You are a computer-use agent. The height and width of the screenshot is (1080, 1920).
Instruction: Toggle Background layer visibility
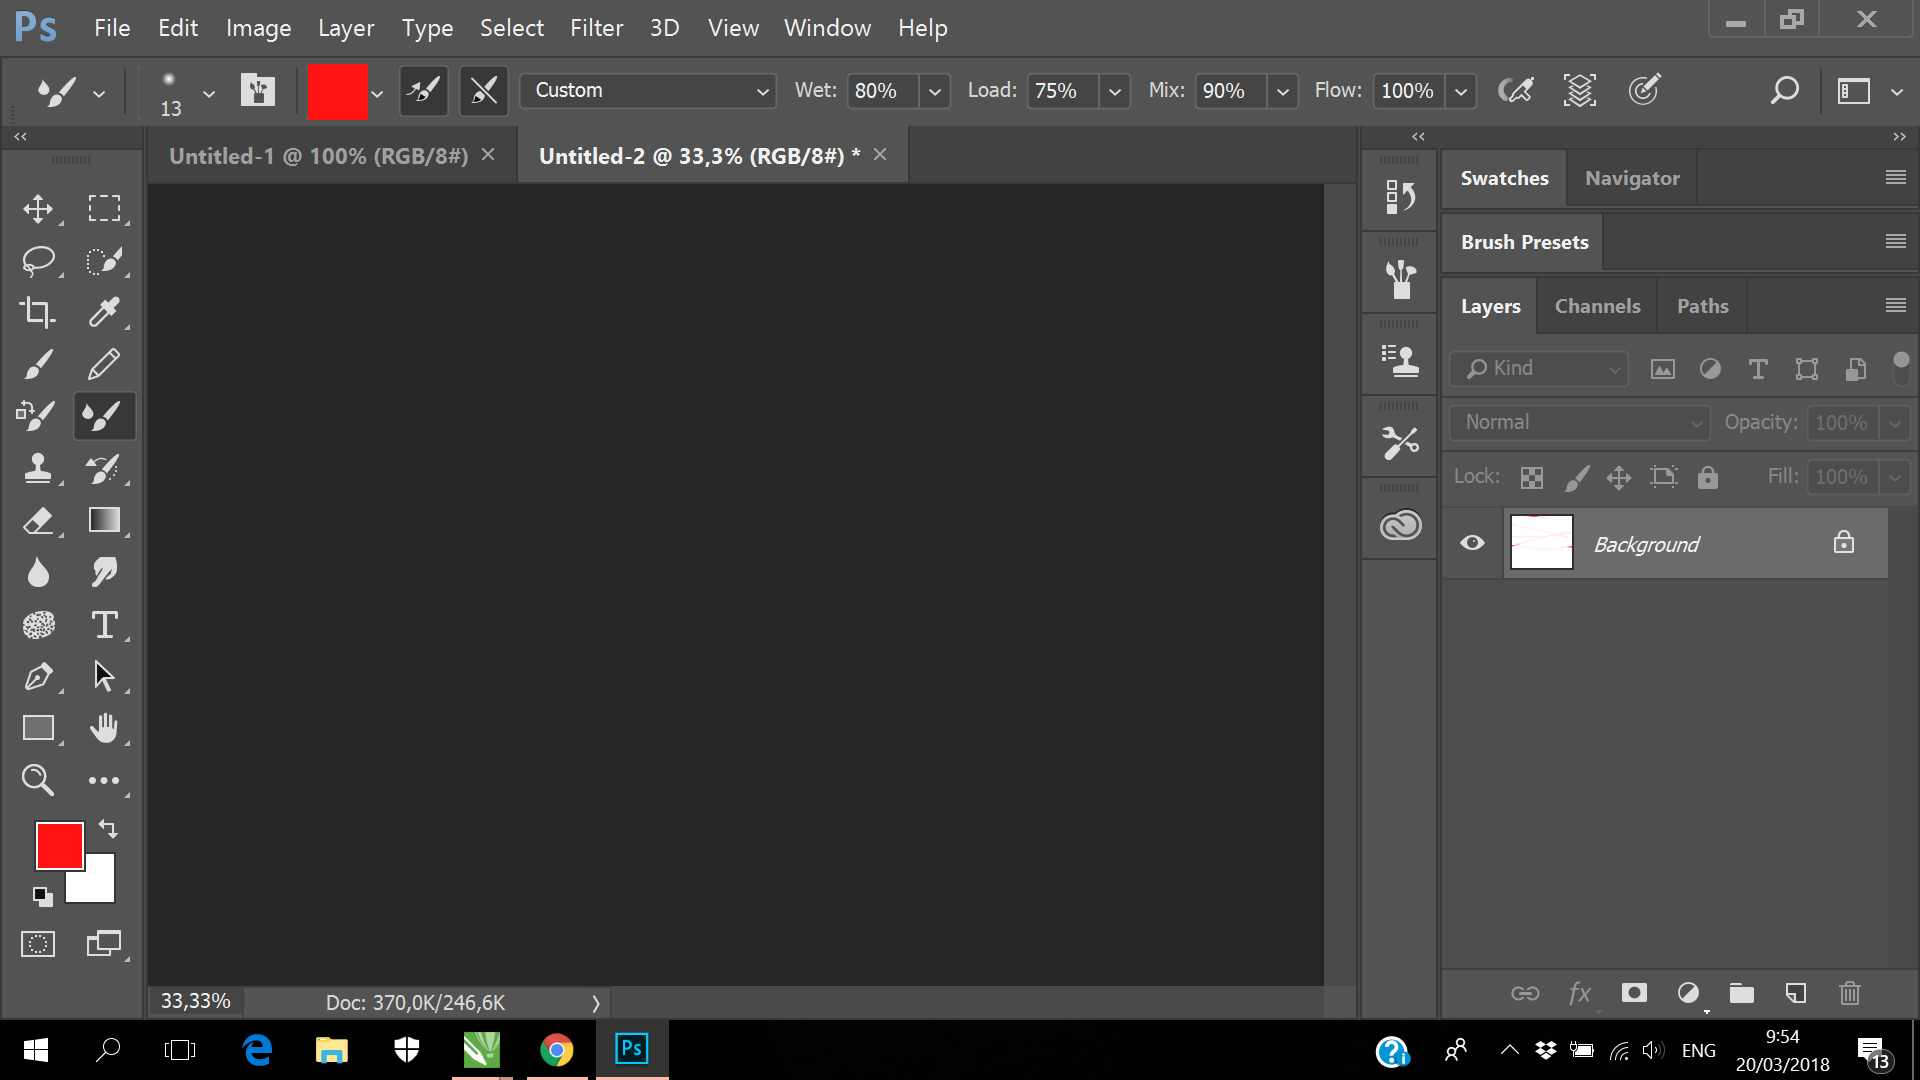click(x=1473, y=543)
